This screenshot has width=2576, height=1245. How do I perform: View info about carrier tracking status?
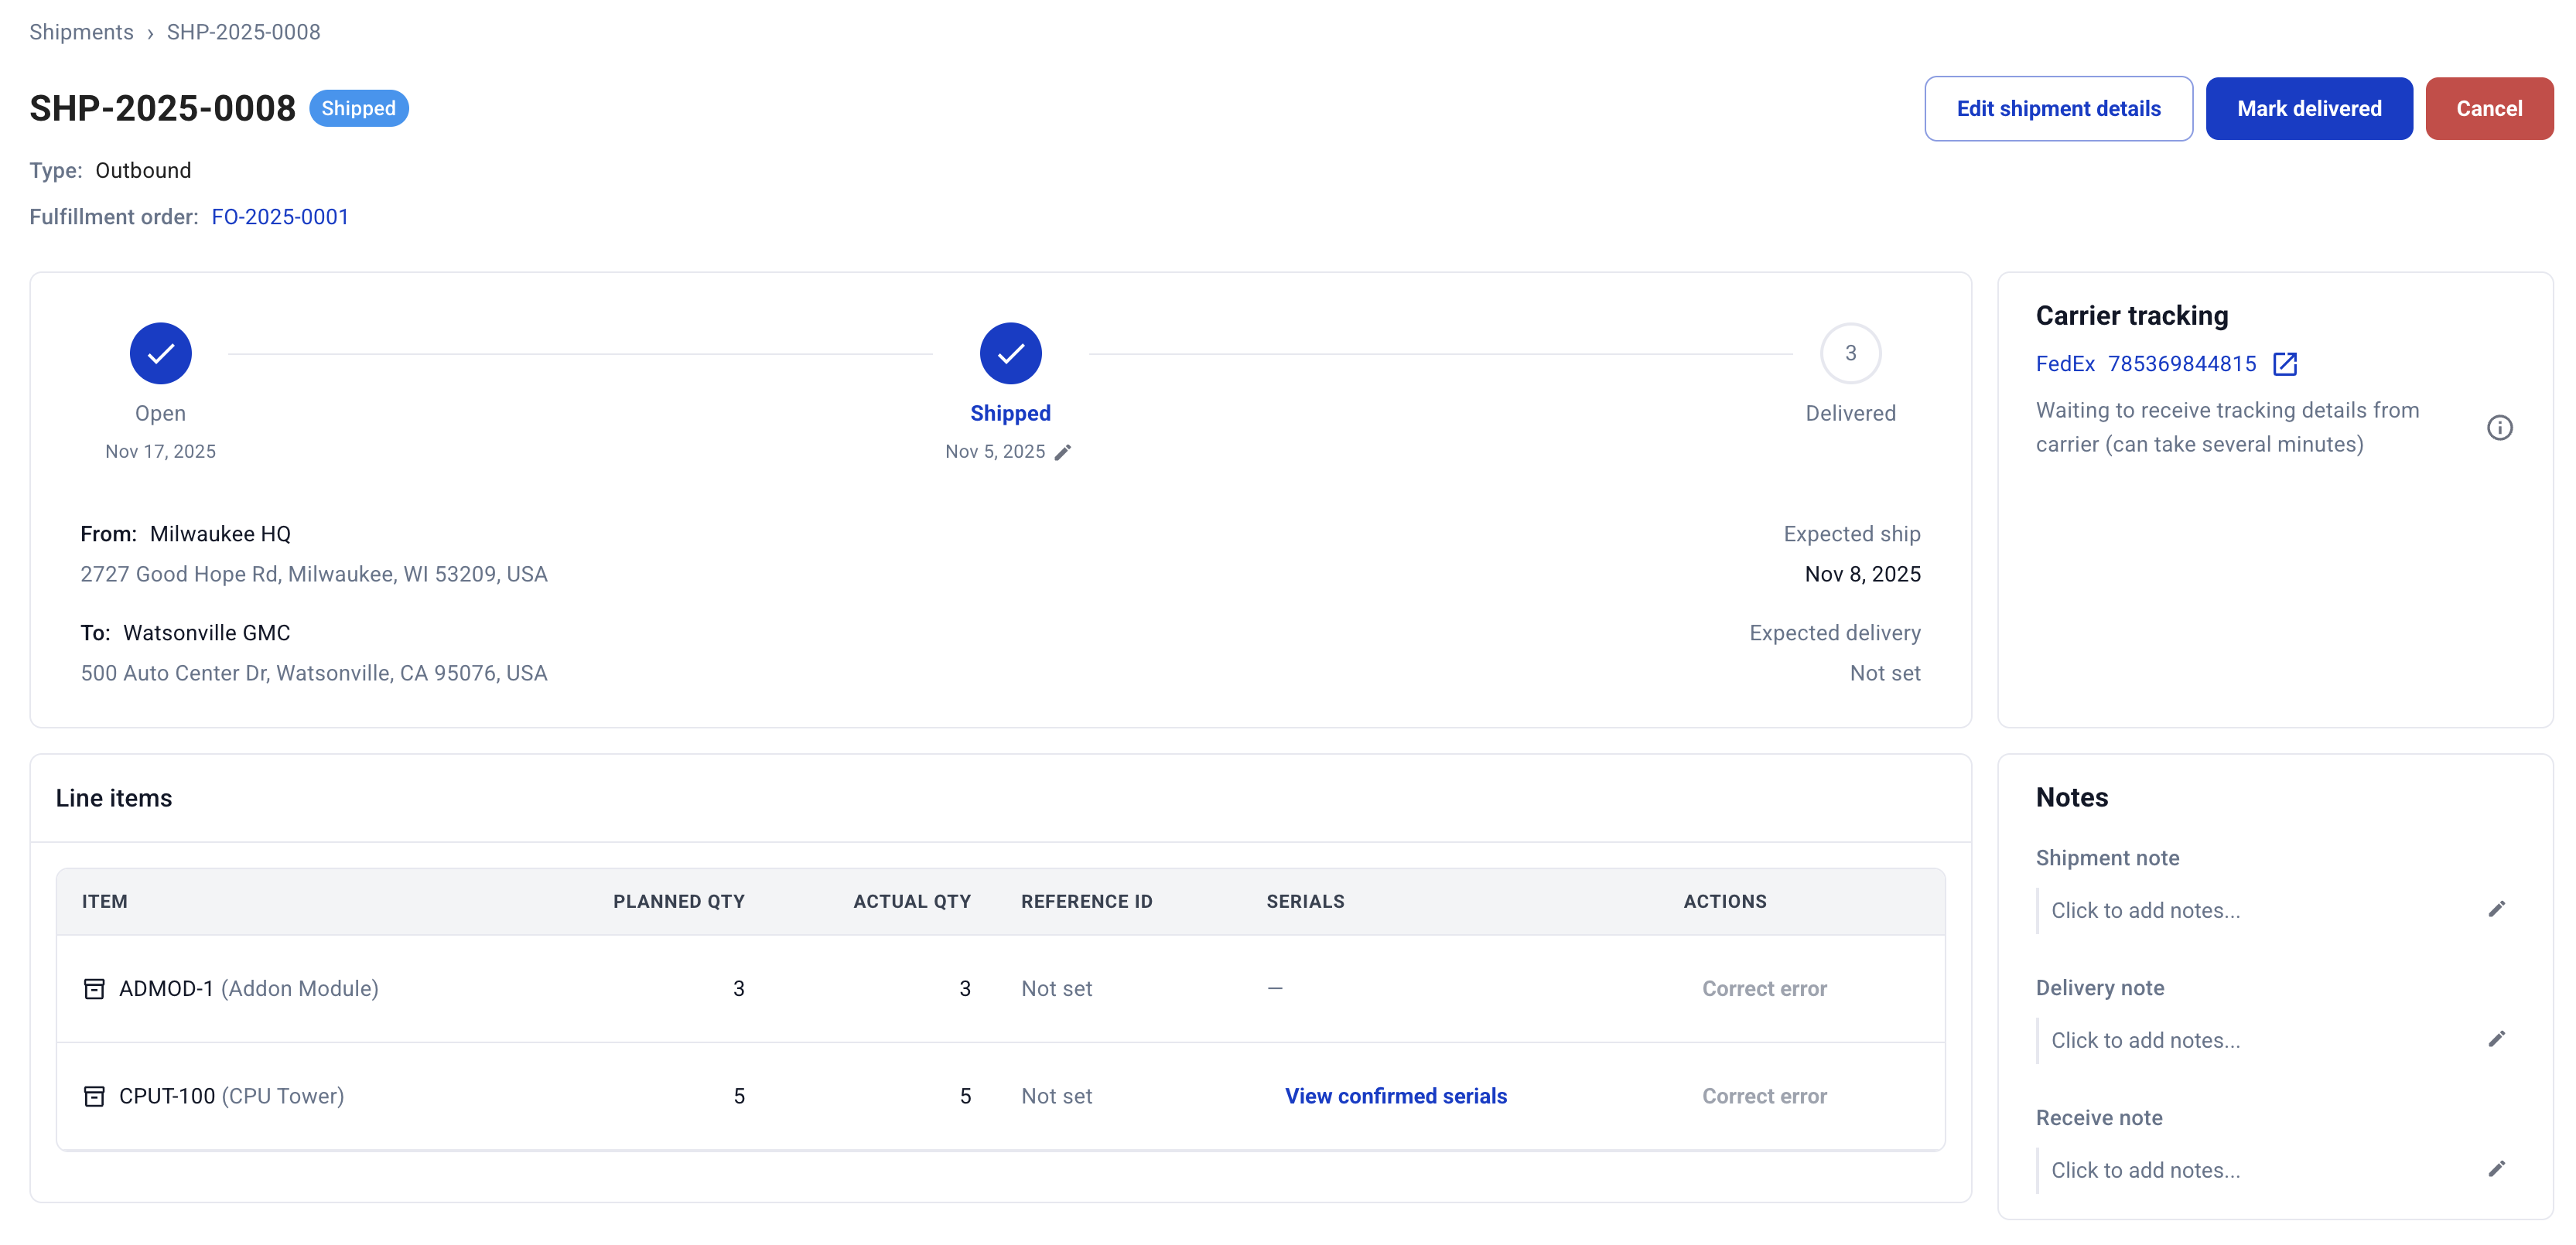(x=2501, y=427)
